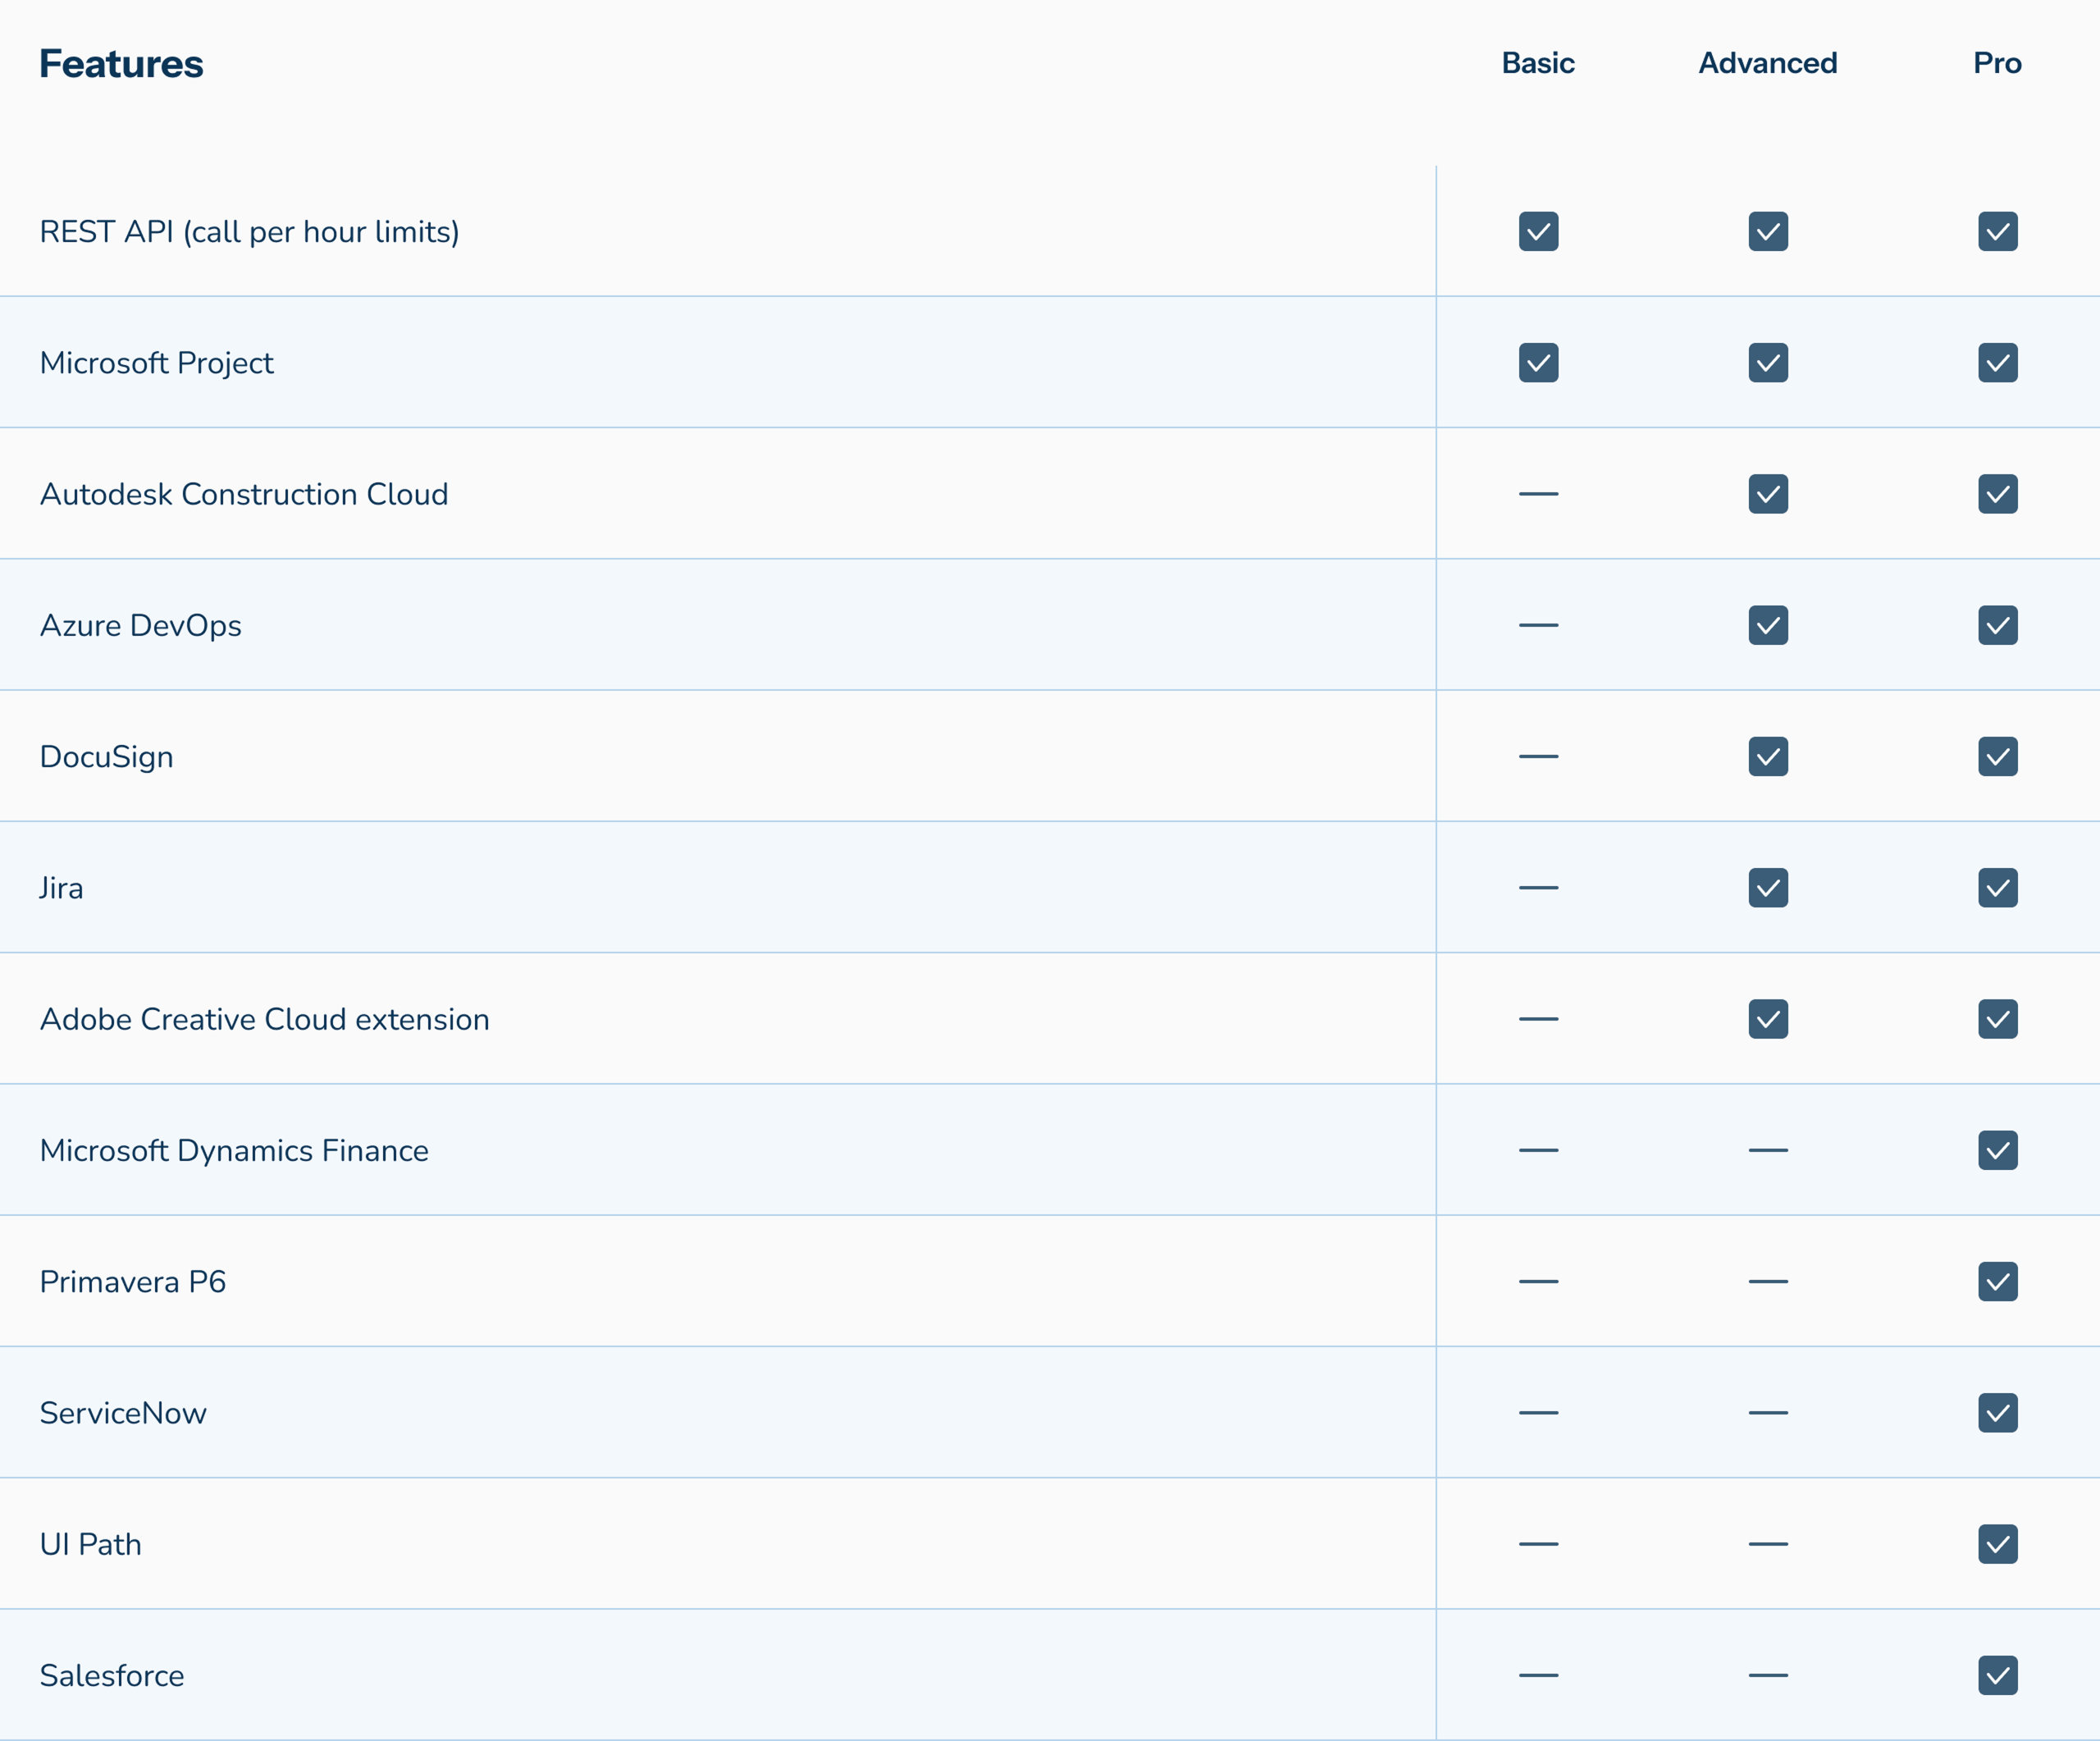Click the Basic dash for Salesforce

(x=1538, y=1675)
